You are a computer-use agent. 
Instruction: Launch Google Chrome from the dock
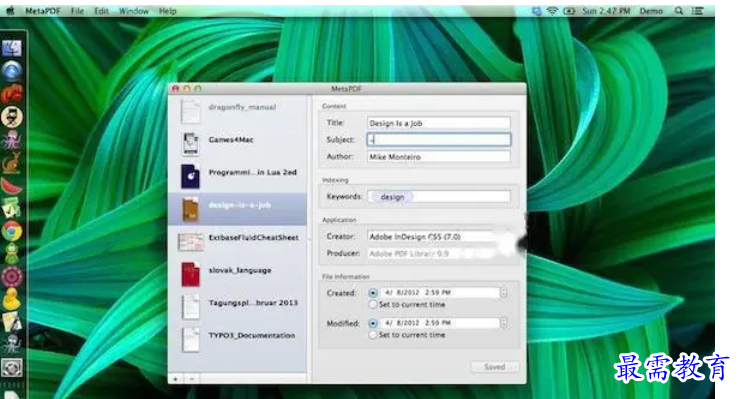point(12,231)
